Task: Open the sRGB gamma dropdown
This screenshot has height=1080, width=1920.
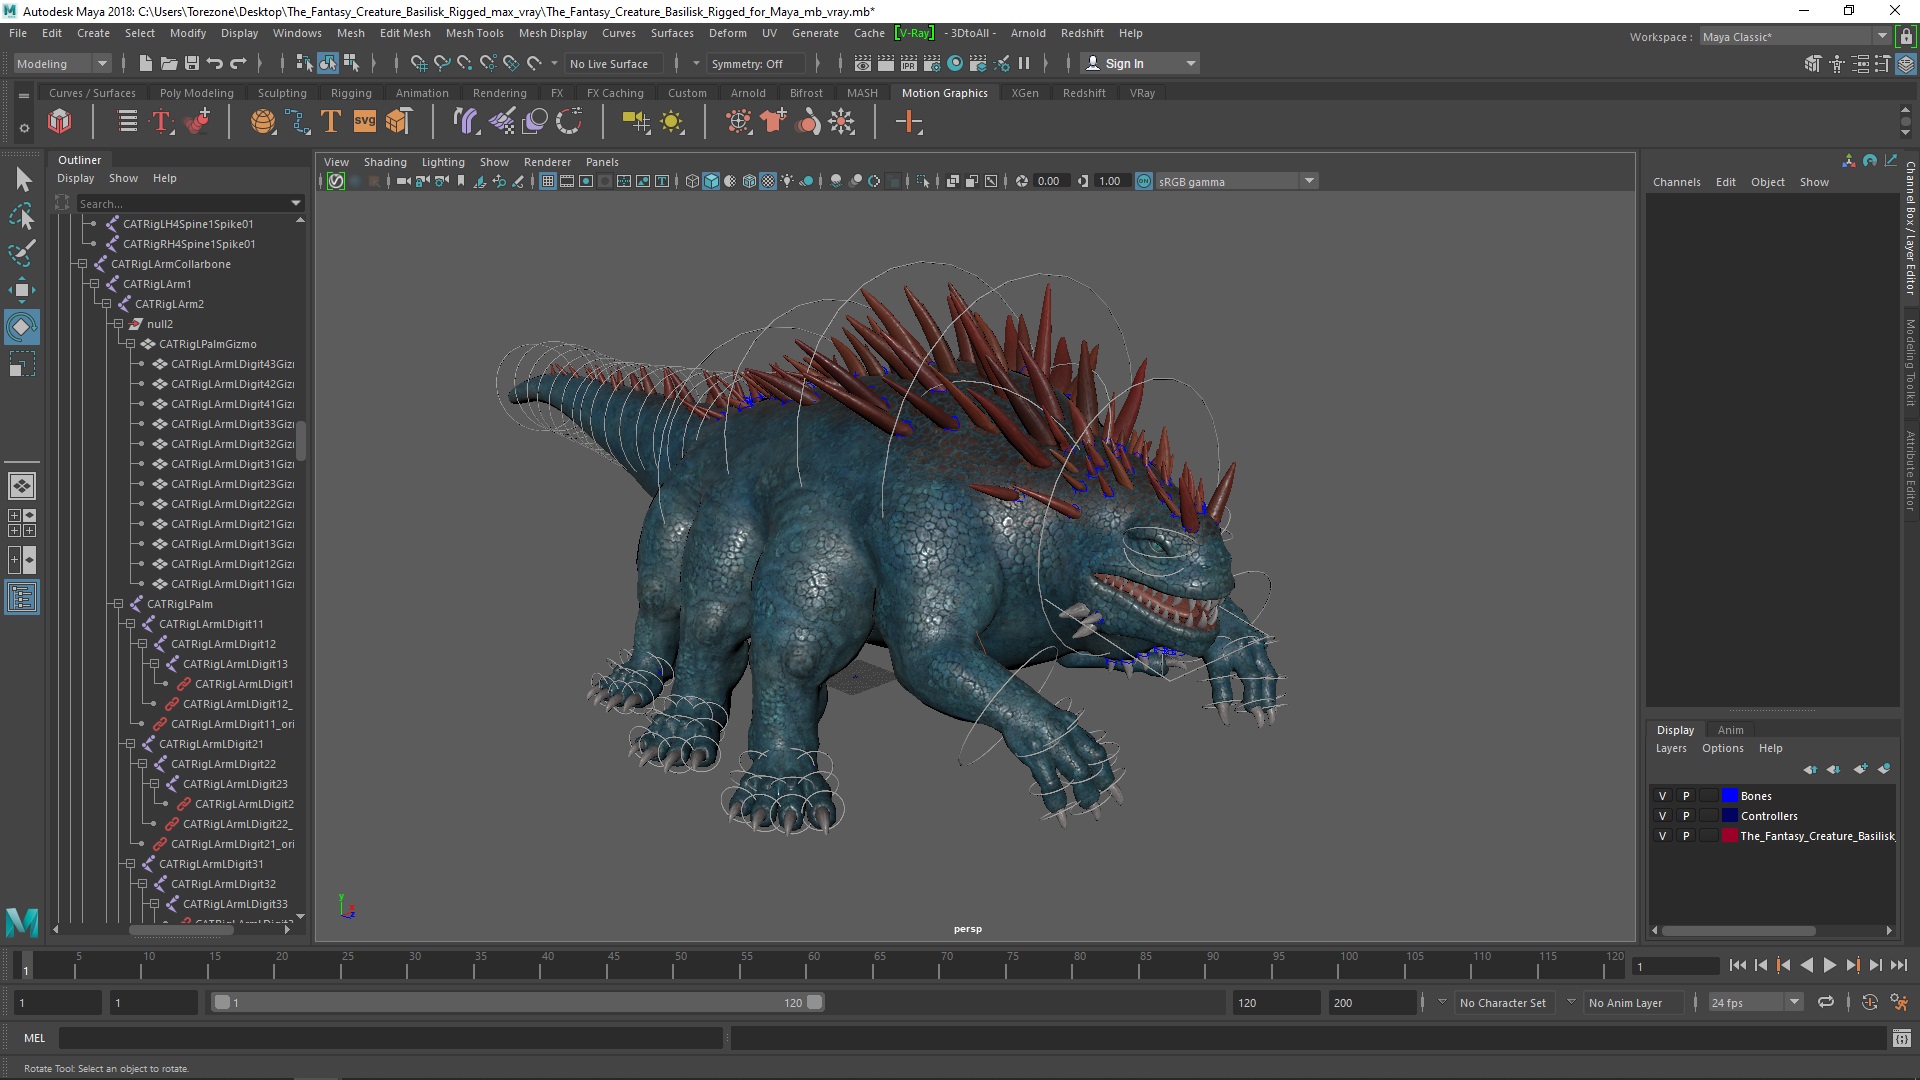Action: [x=1237, y=181]
